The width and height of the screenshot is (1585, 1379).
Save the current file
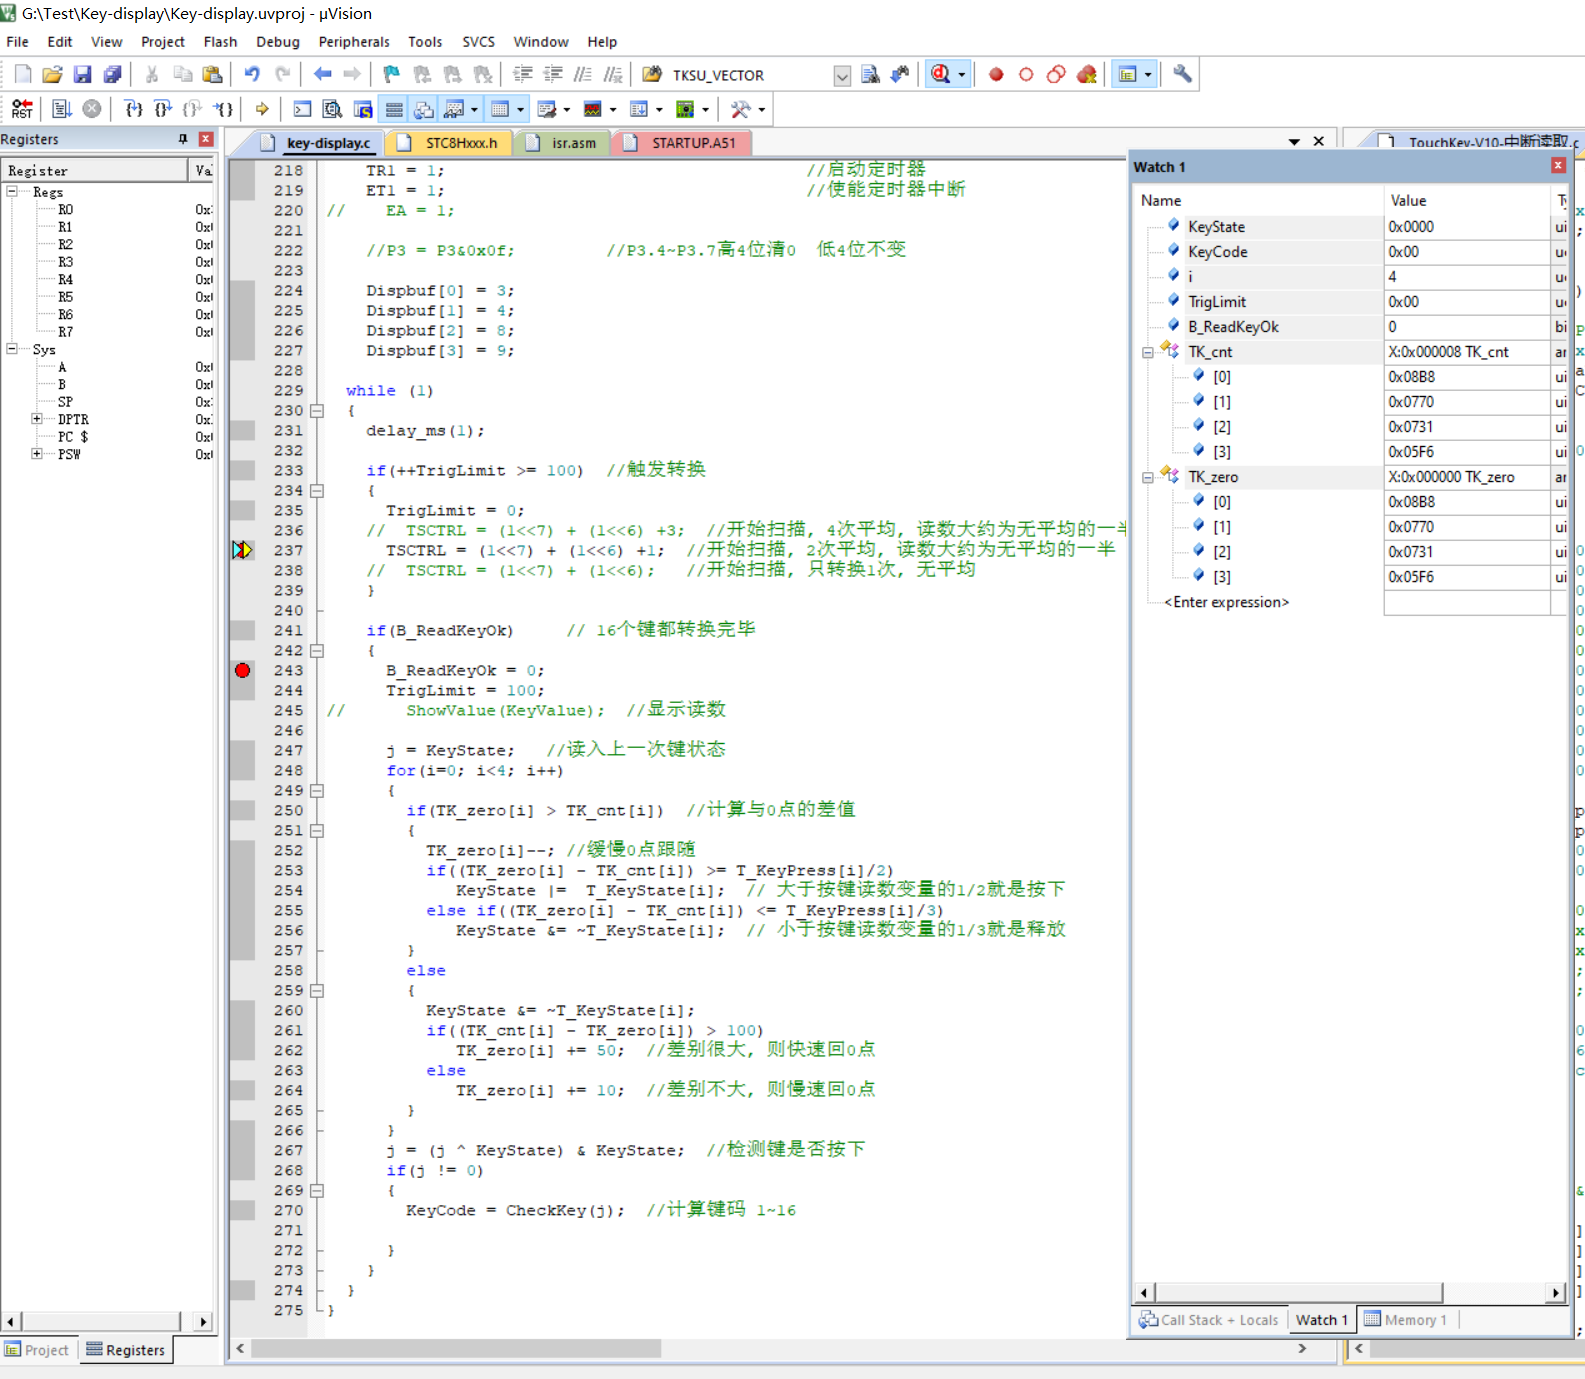tap(83, 74)
